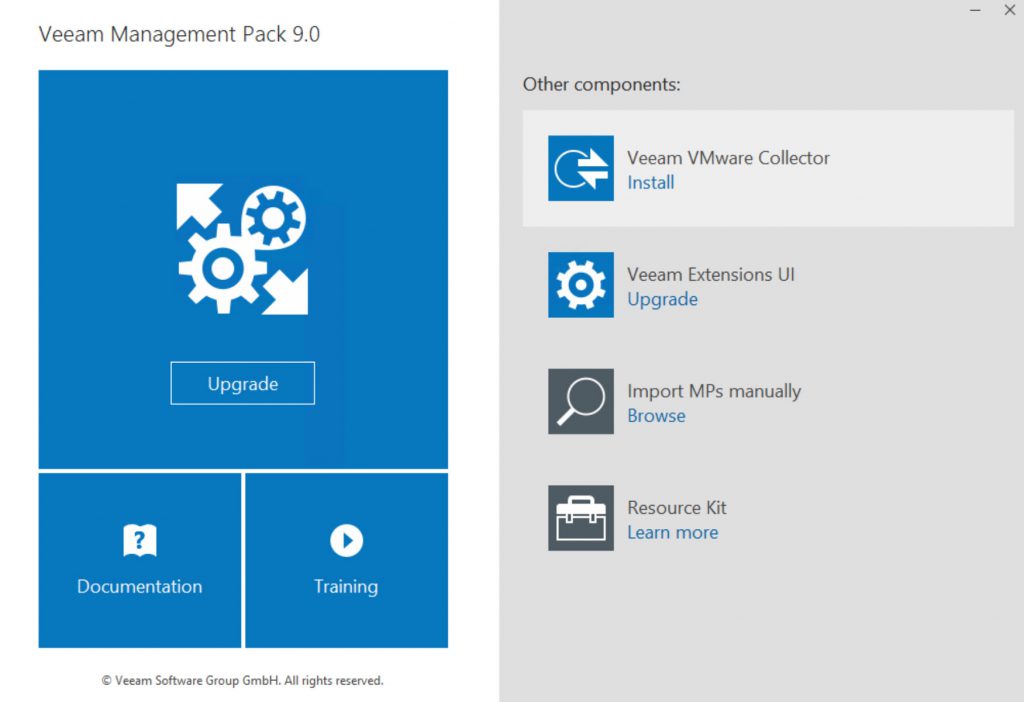Select the Import MPs manually title text
Viewport: 1024px width, 702px height.
(x=714, y=391)
